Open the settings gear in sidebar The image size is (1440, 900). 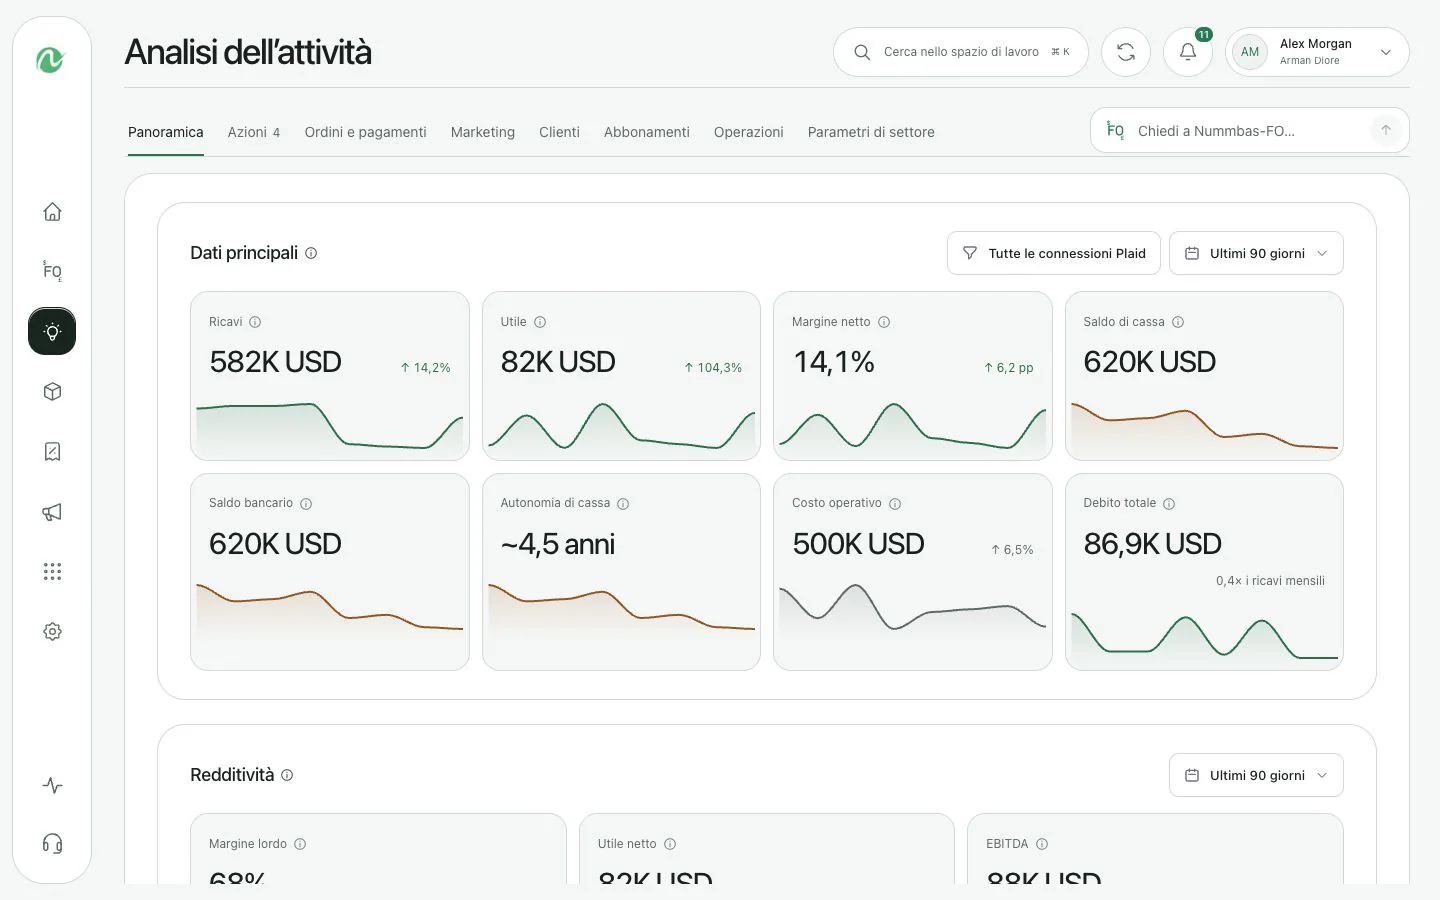[x=52, y=631]
